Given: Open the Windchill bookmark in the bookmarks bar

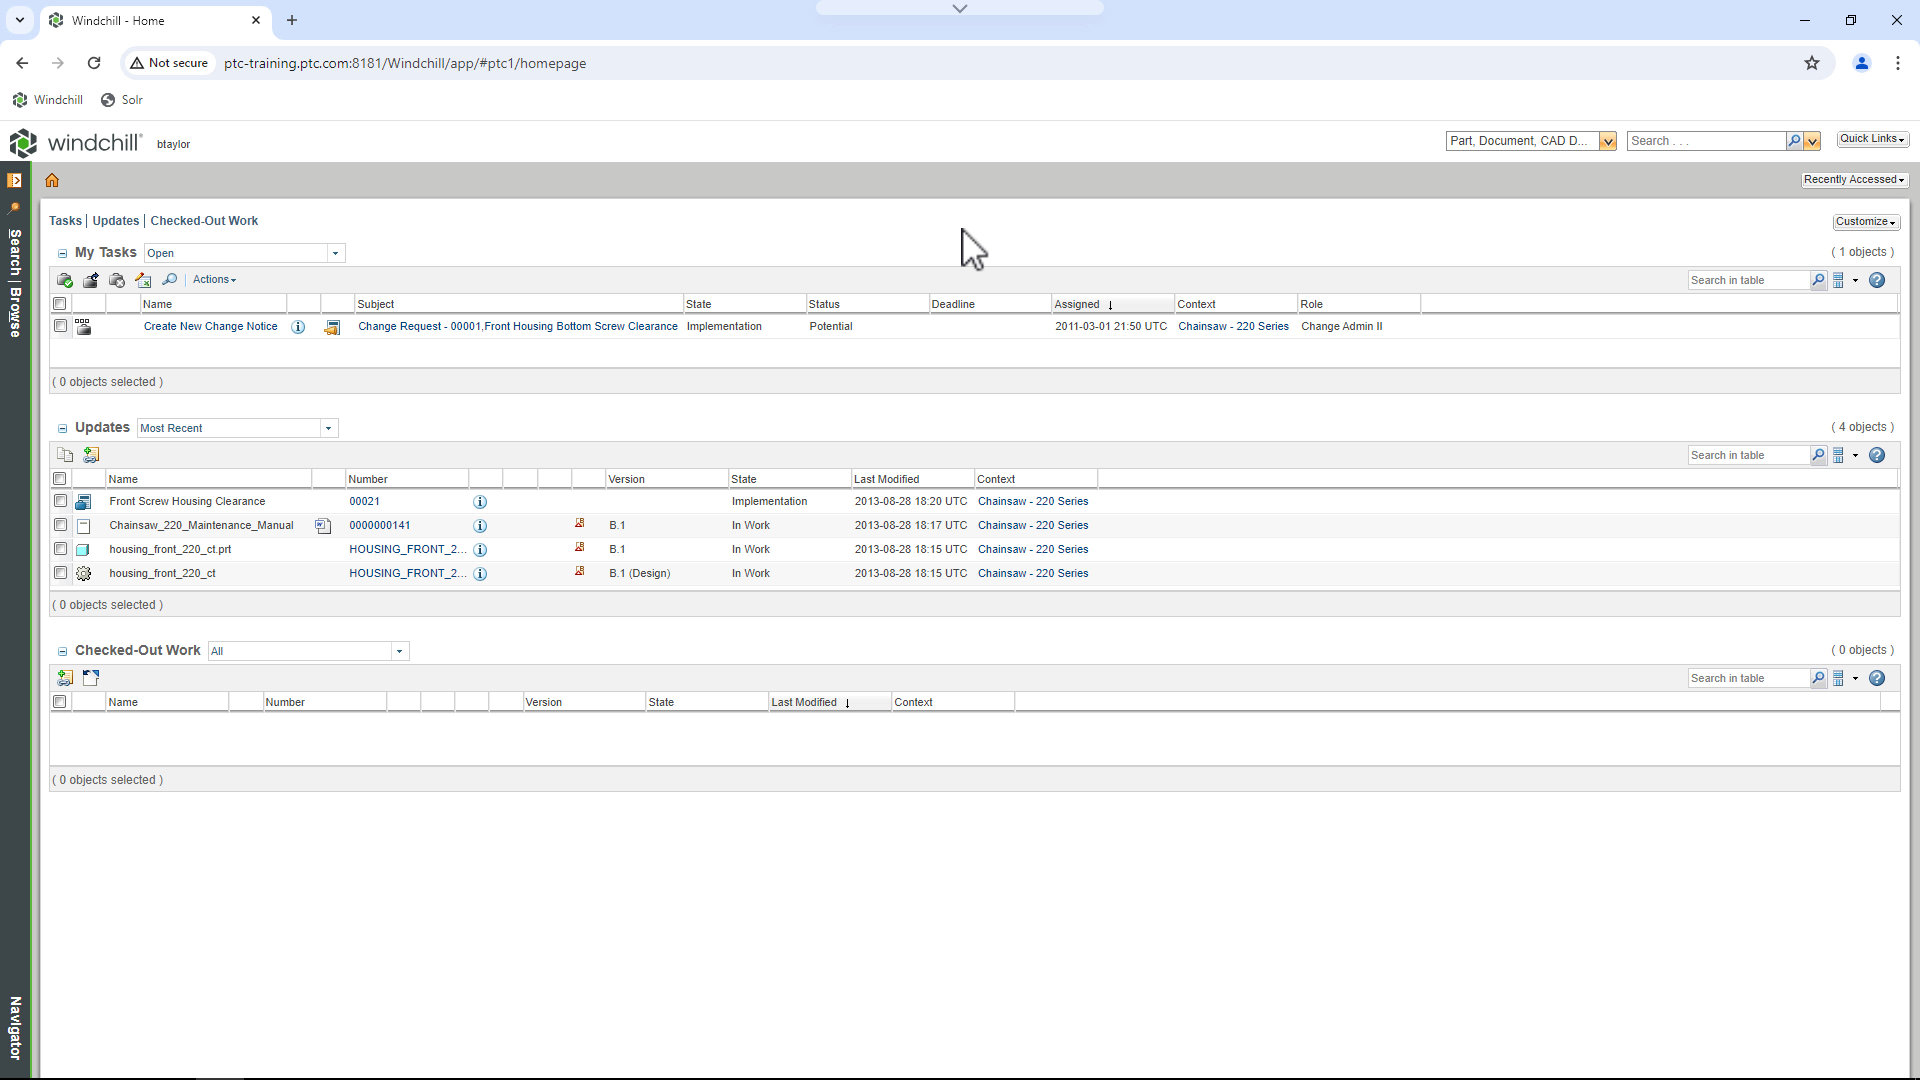Looking at the screenshot, I should click(48, 100).
